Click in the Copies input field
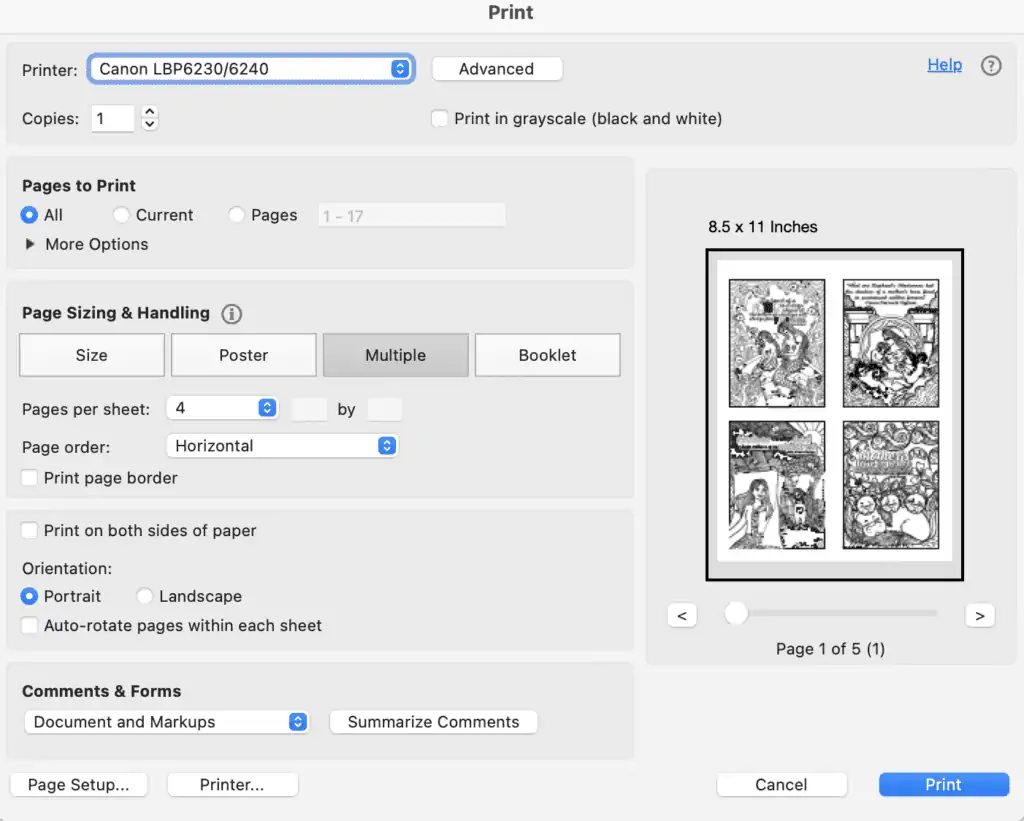This screenshot has height=821, width=1024. [x=113, y=118]
